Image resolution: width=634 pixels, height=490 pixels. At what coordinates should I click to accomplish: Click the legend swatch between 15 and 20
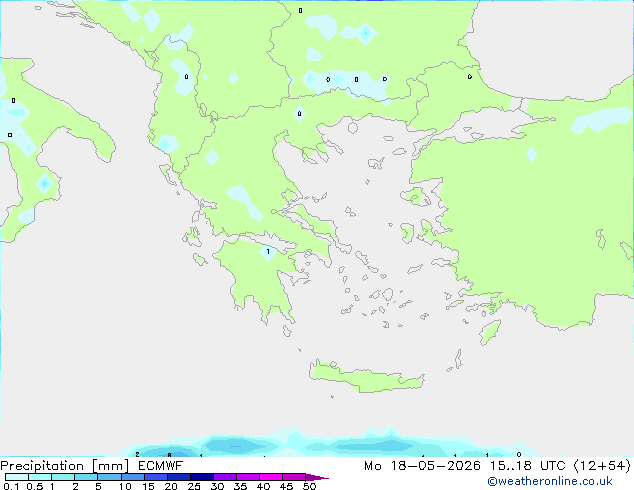155,477
